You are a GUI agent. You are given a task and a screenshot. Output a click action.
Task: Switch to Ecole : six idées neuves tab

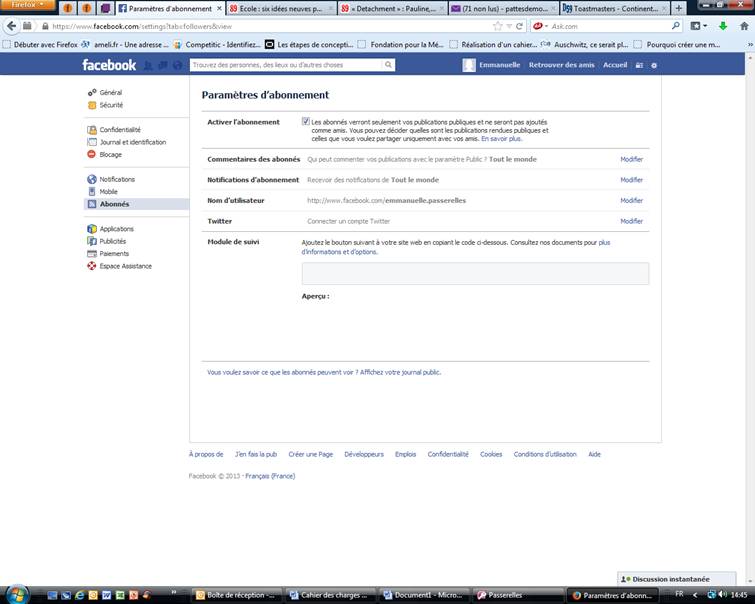[281, 9]
